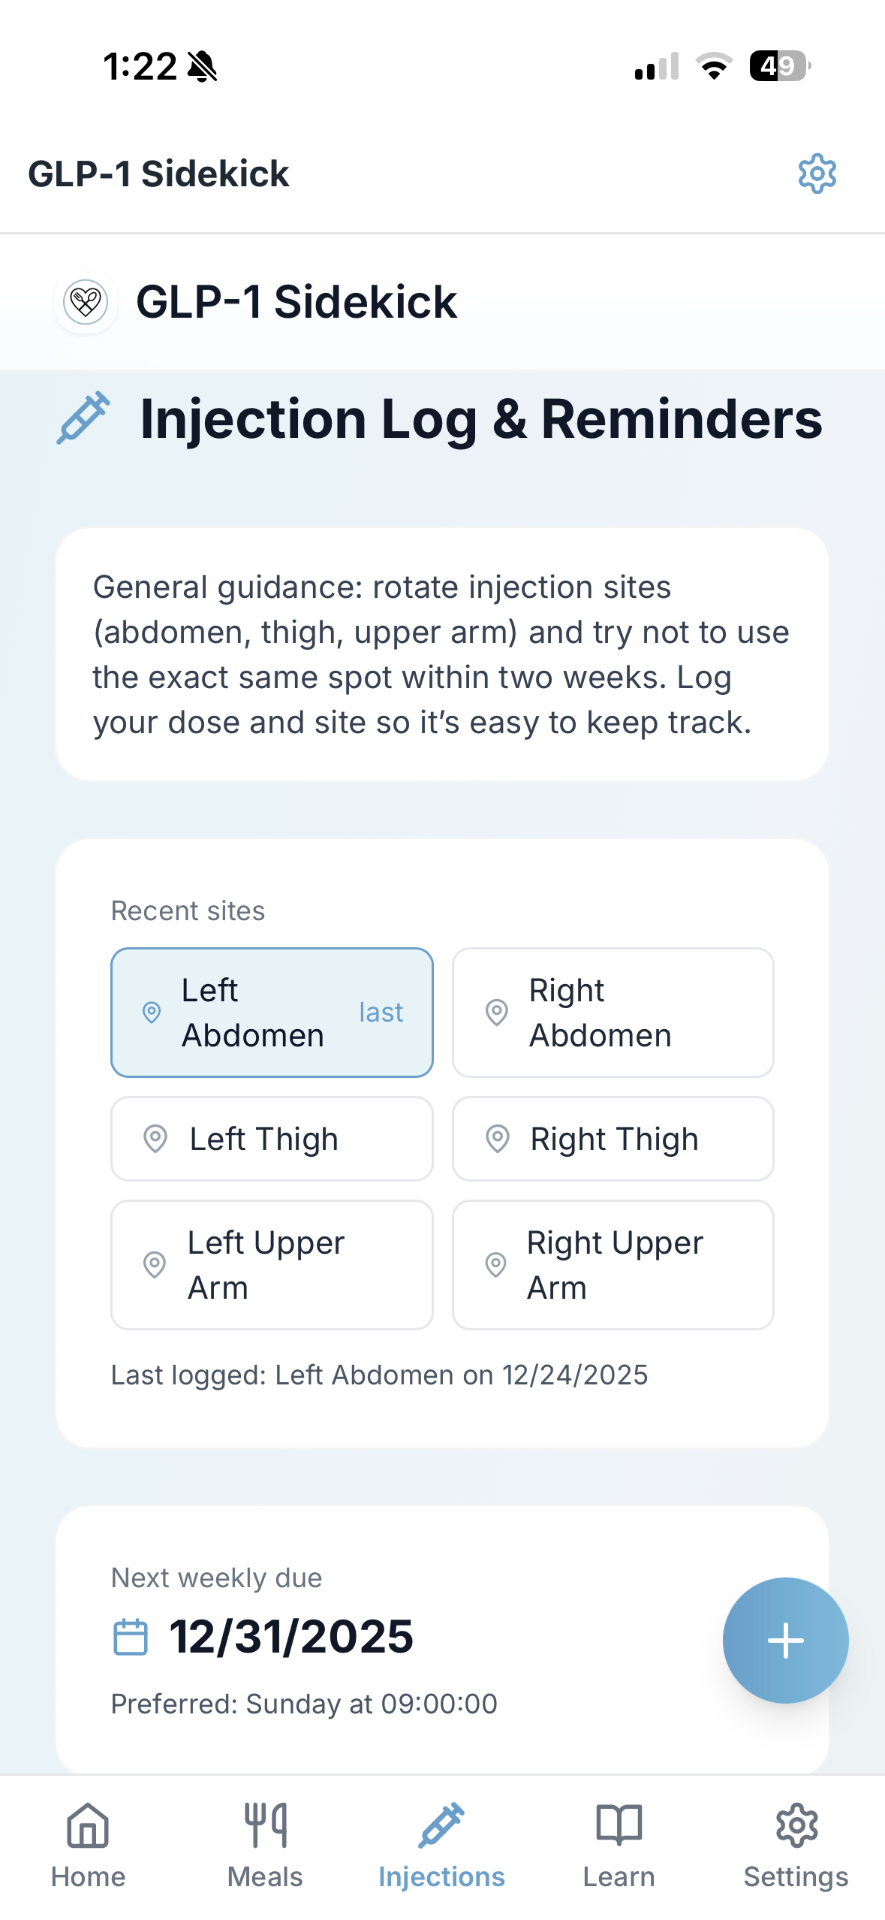Go to the Learn tab
This screenshot has height=1920, width=885.
click(x=619, y=1846)
